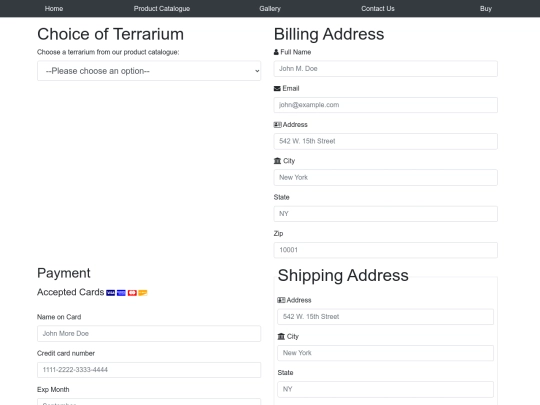Focus the Billing Zip field
The image size is (540, 405).
(385, 250)
